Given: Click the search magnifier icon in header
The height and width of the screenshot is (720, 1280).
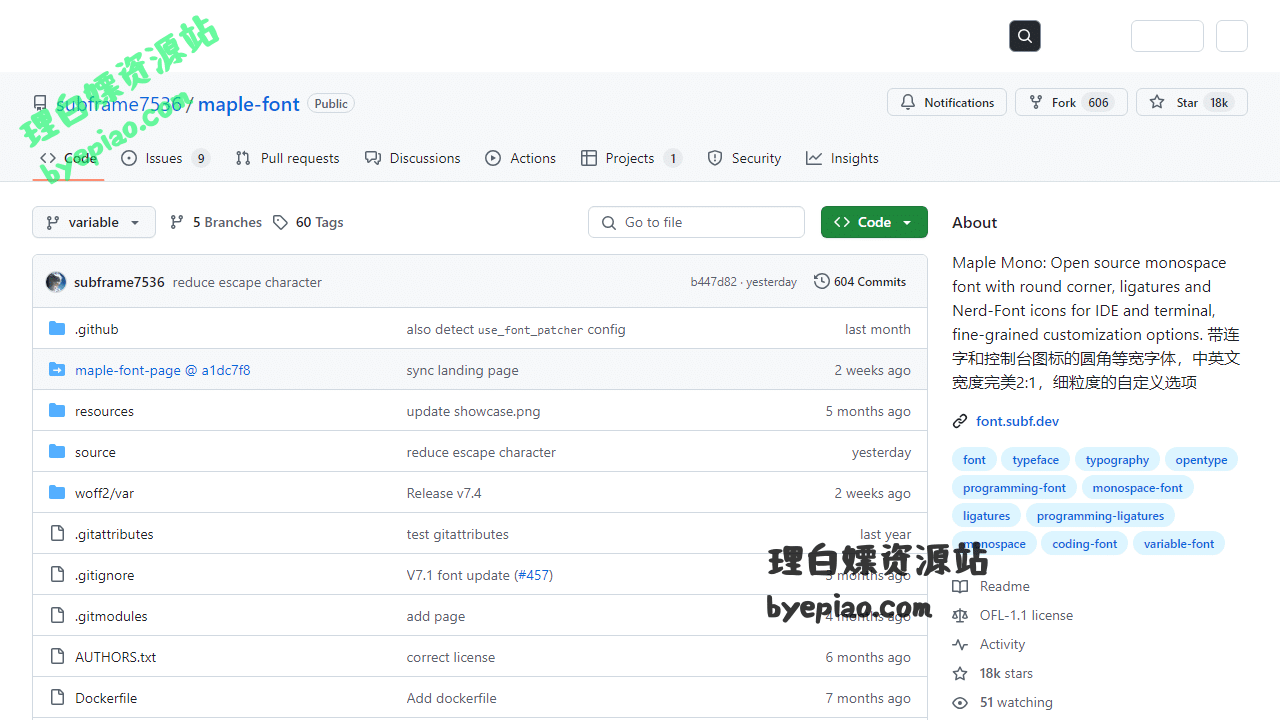Looking at the screenshot, I should pyautogui.click(x=1025, y=36).
